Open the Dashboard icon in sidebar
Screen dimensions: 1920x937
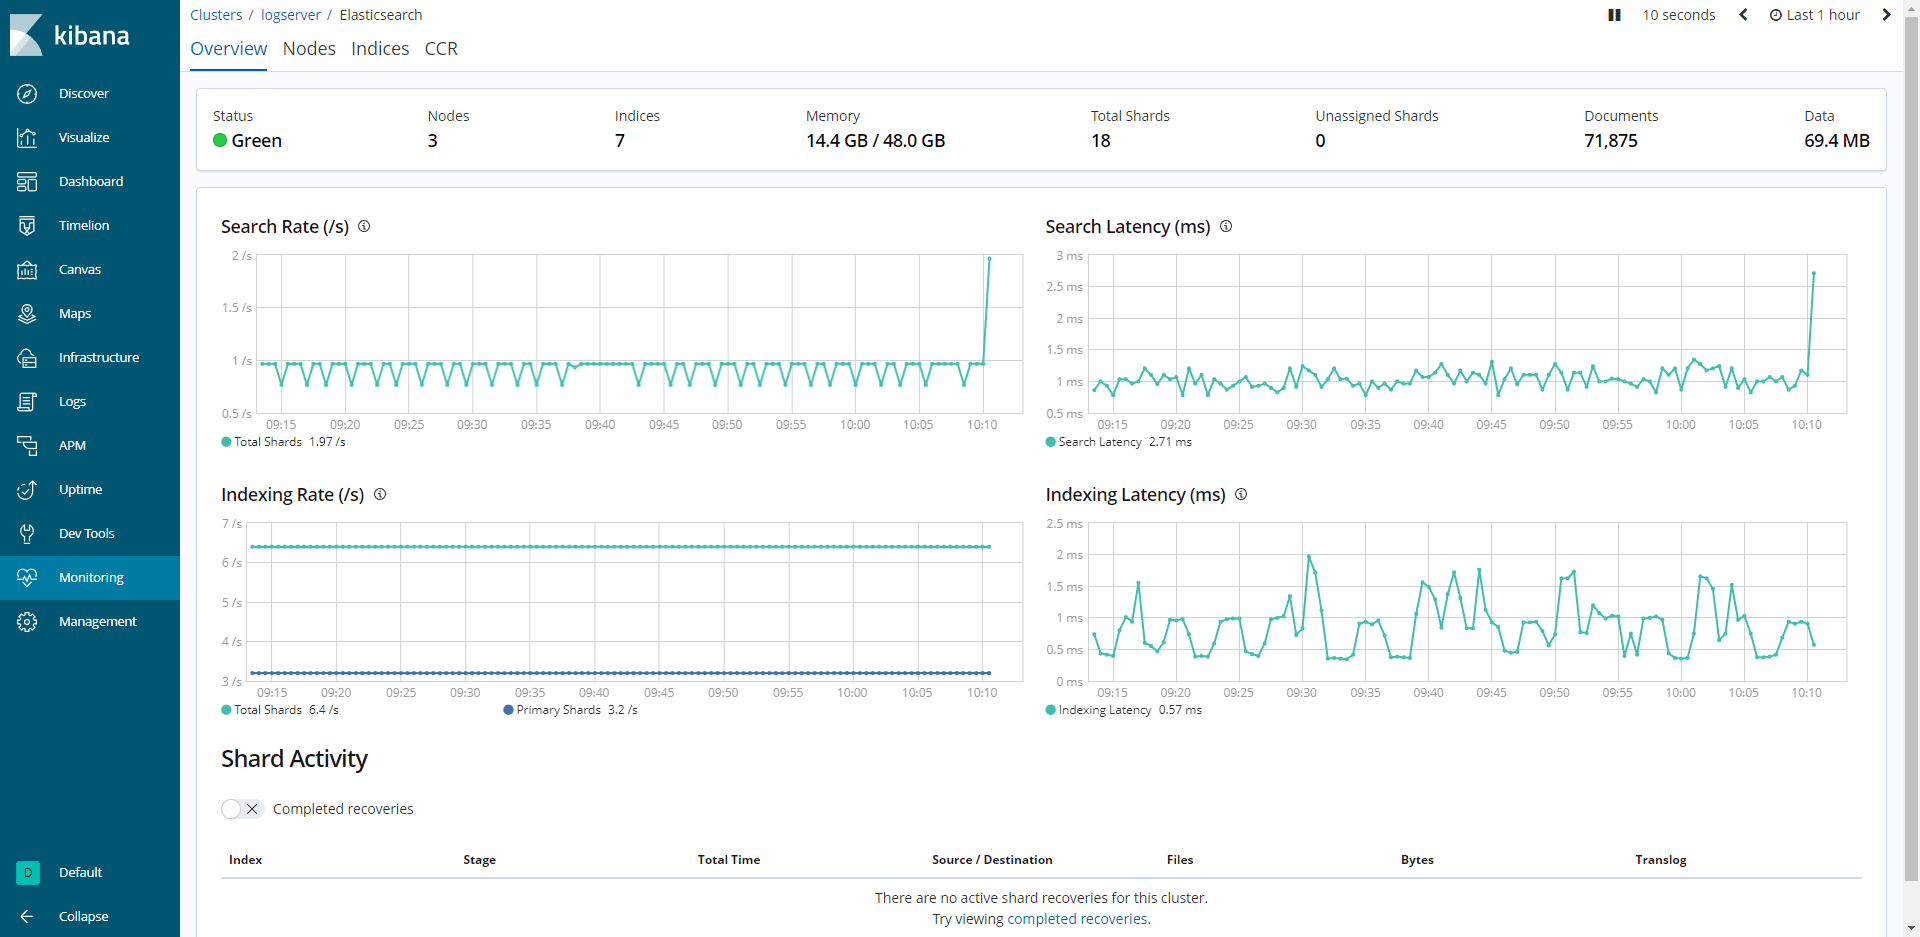[x=27, y=181]
